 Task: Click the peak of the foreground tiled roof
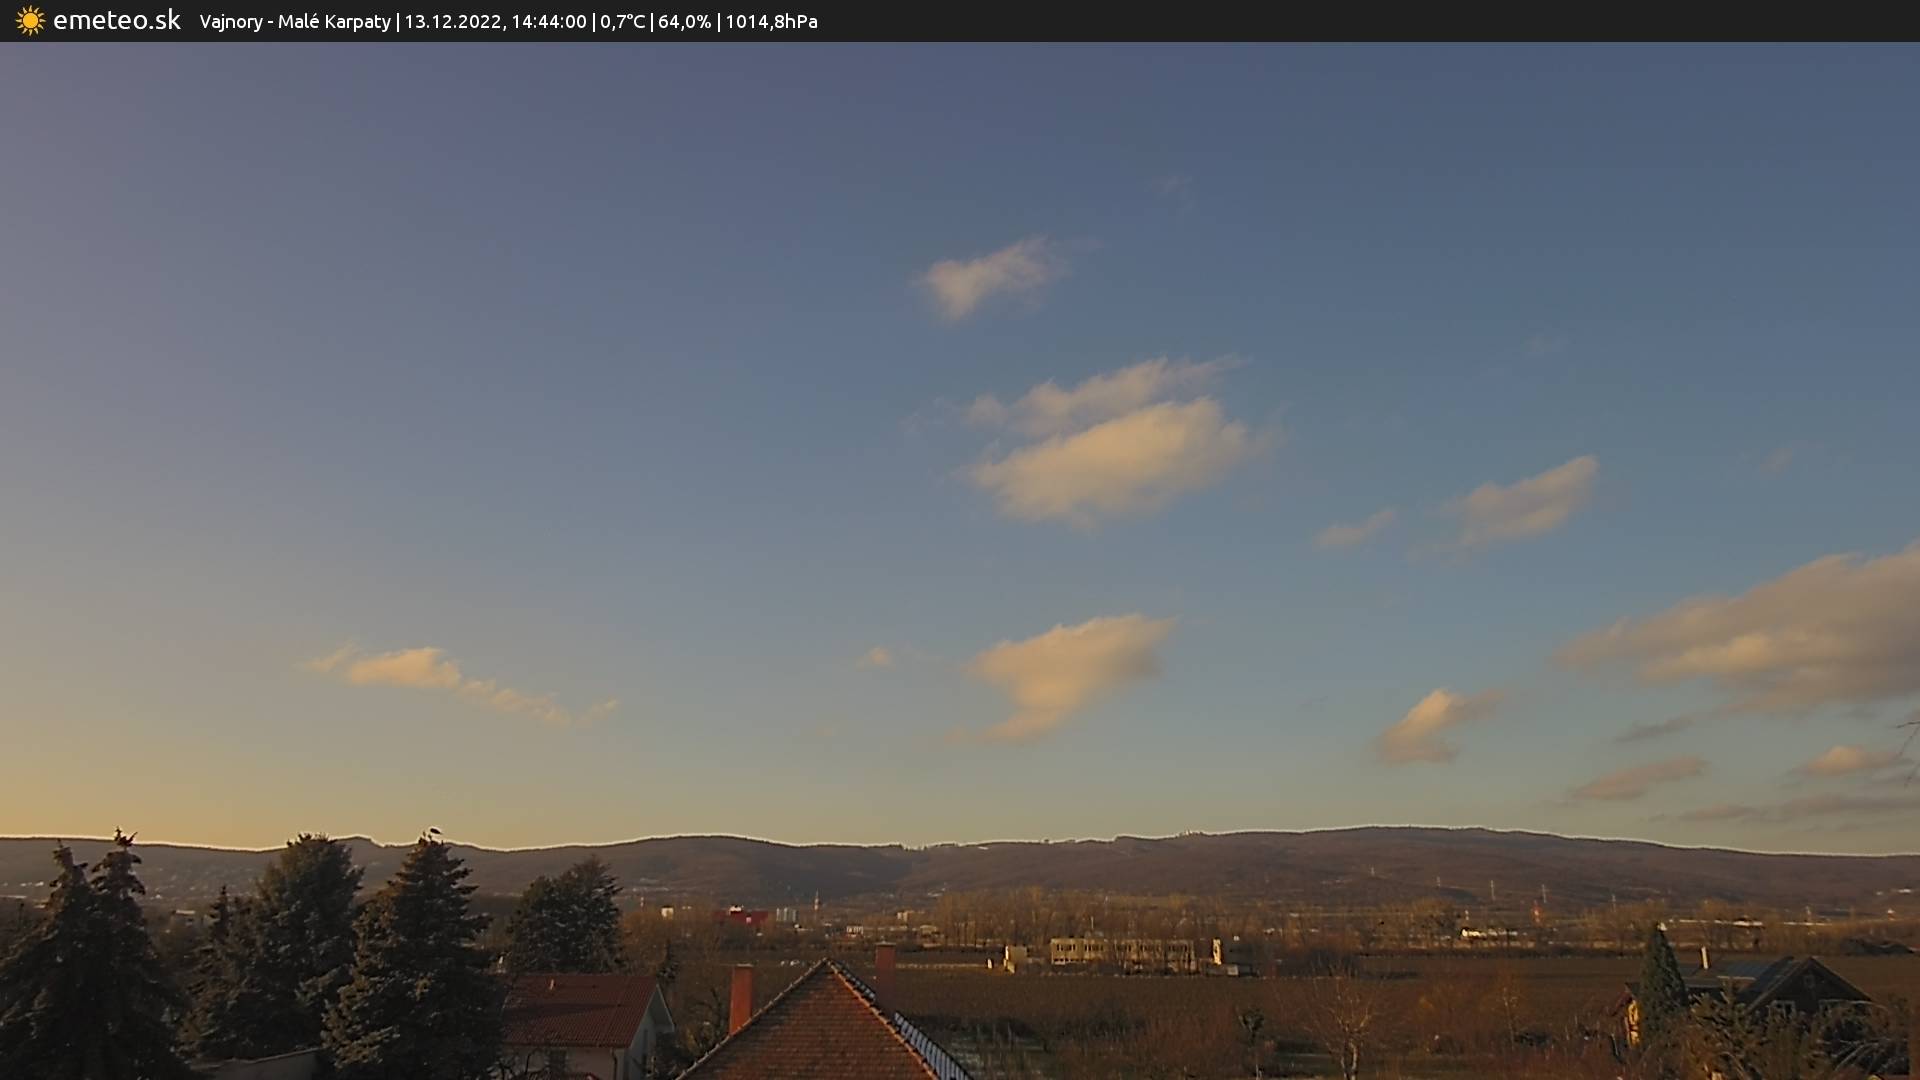pyautogui.click(x=828, y=962)
